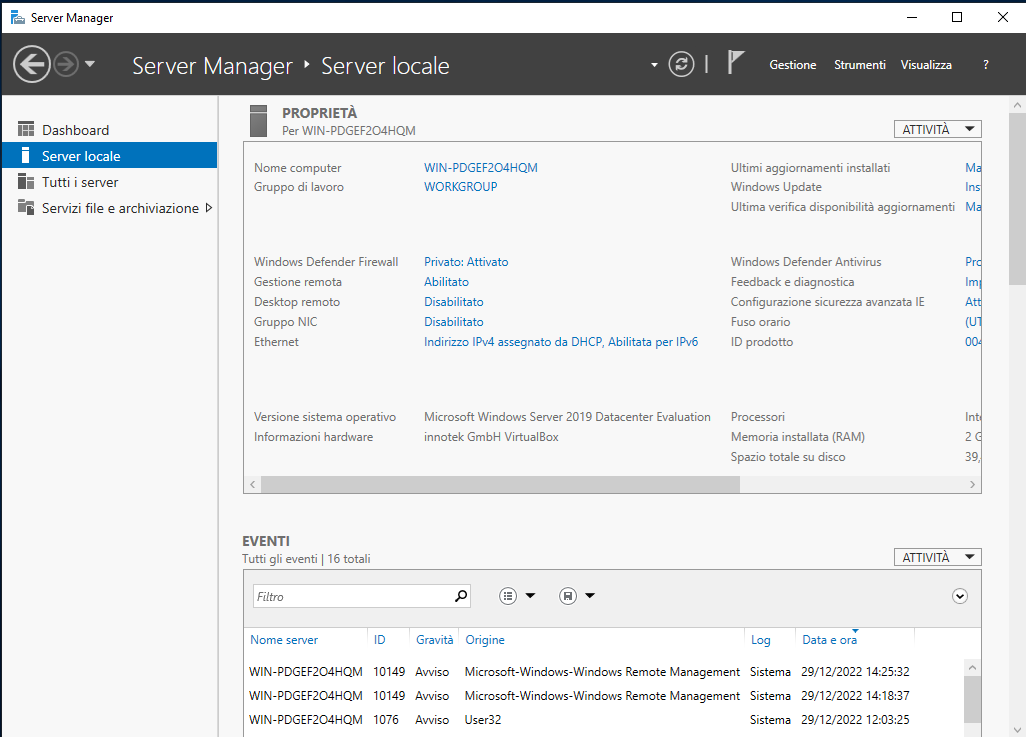Viewport: 1026px width, 737px height.
Task: Sort by the Gravità column header
Action: point(434,639)
